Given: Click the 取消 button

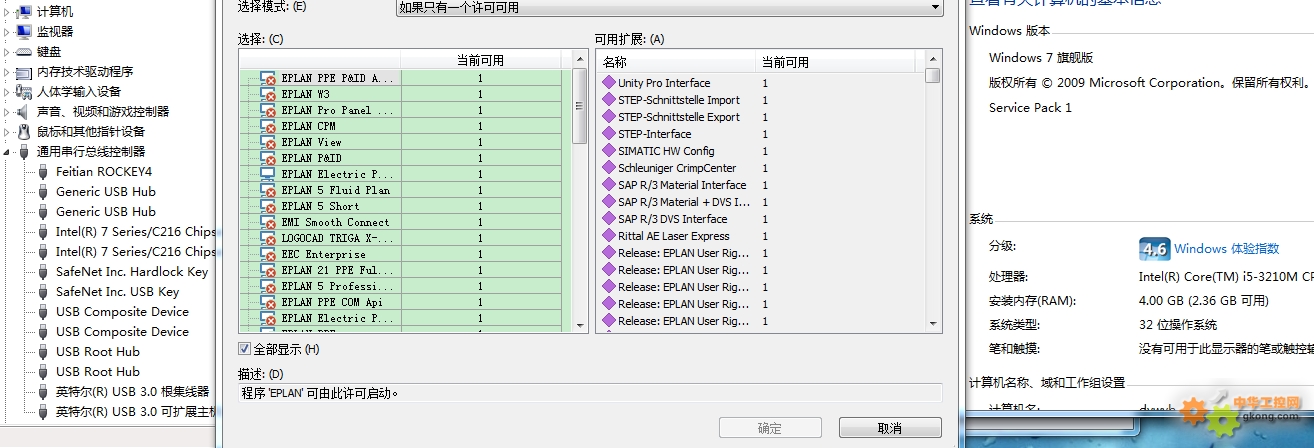Looking at the screenshot, I should (890, 428).
